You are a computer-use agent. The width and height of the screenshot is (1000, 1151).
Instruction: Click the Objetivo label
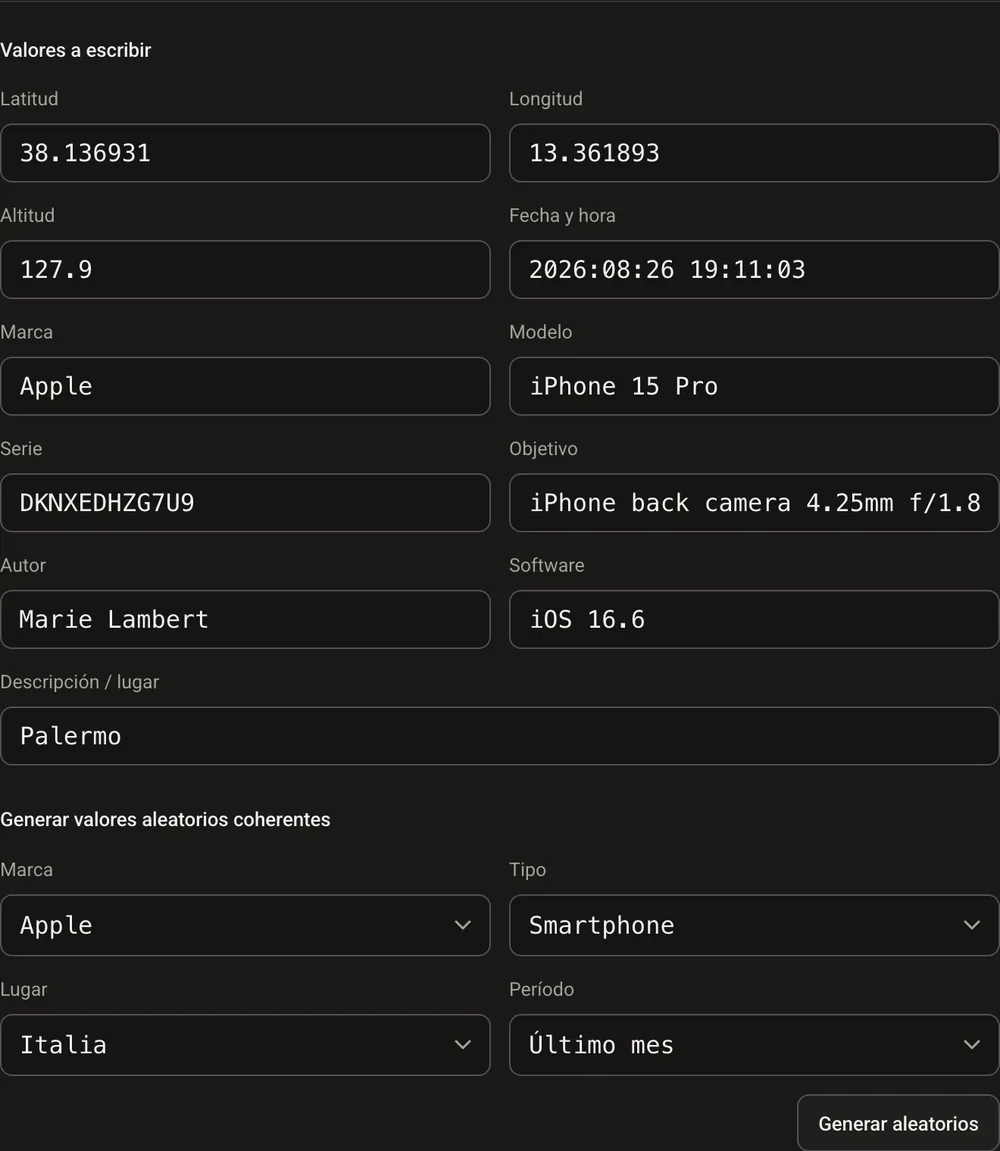(x=544, y=449)
